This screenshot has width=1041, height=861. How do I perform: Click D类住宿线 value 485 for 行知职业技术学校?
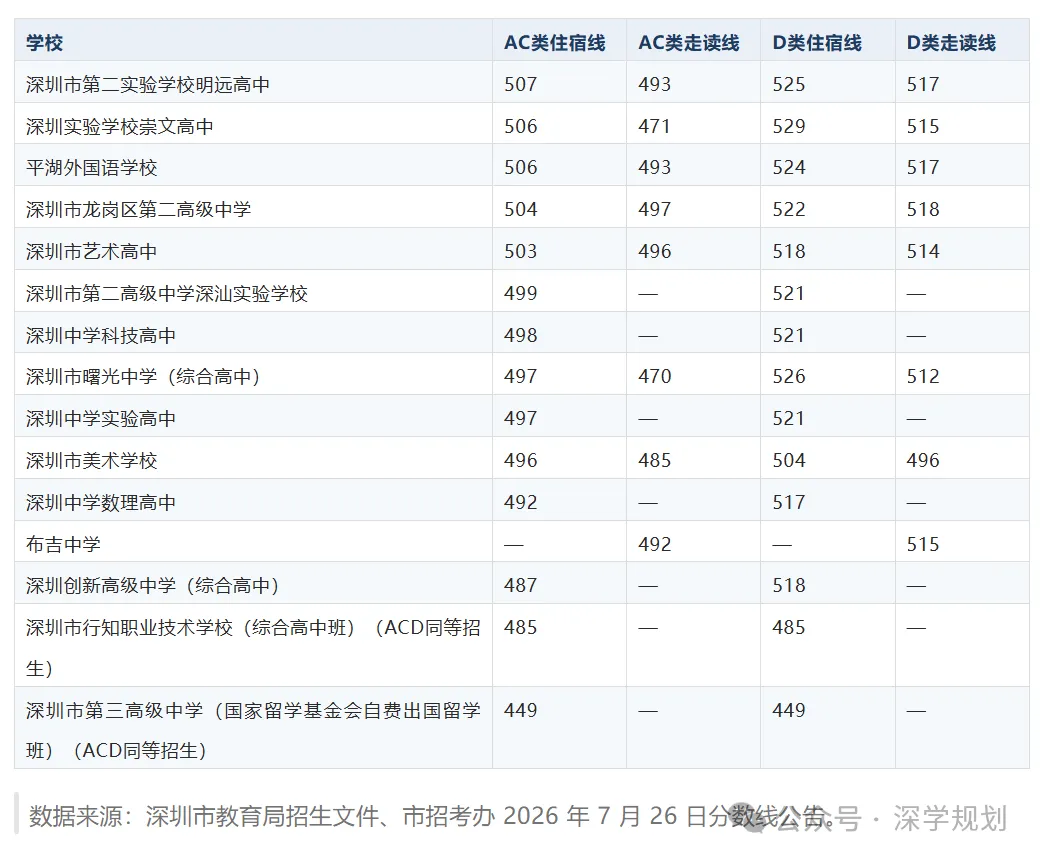pyautogui.click(x=789, y=627)
